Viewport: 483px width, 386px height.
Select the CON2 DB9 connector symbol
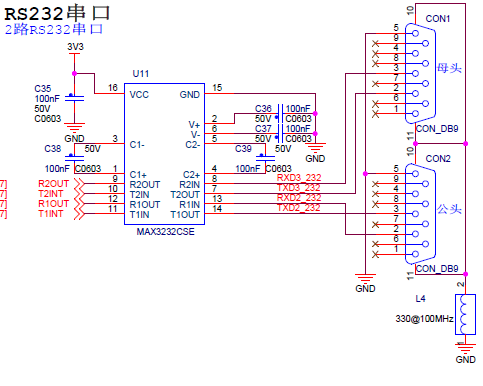click(420, 214)
